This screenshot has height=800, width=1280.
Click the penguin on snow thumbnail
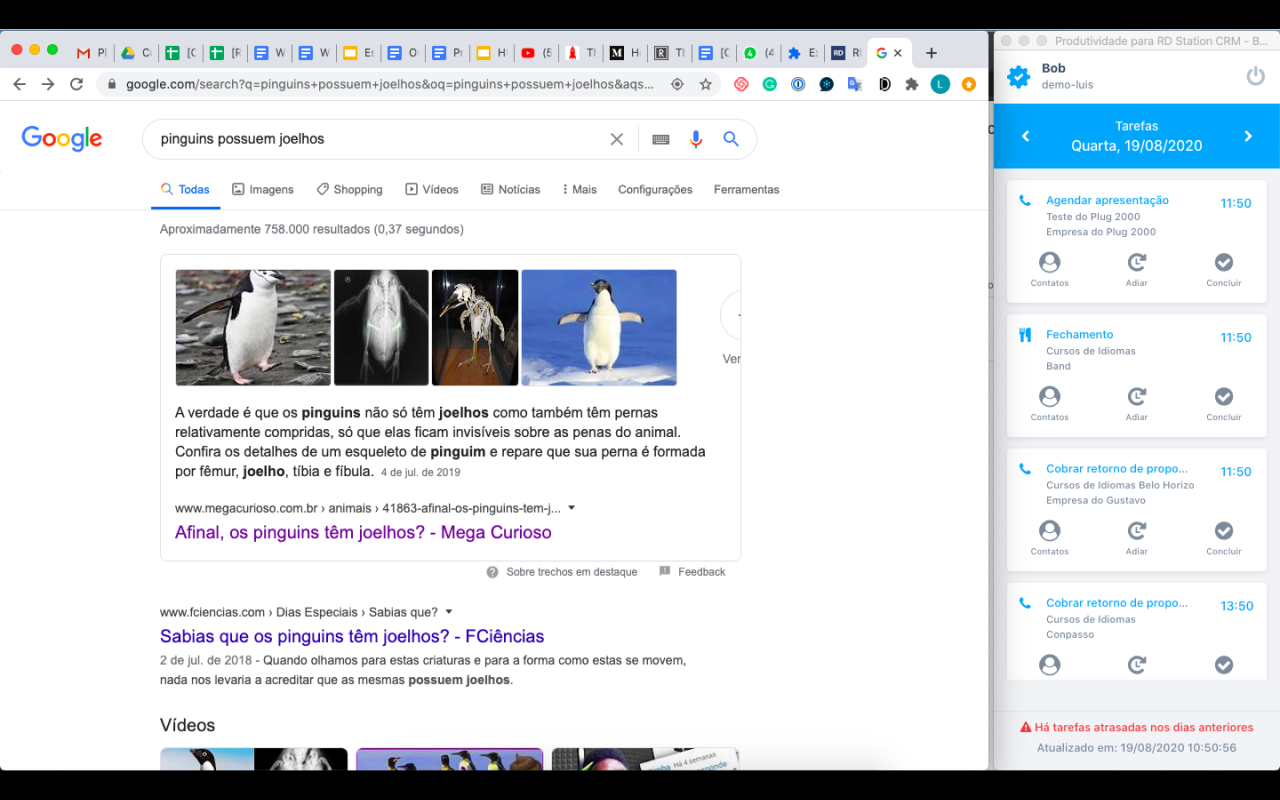(x=599, y=328)
